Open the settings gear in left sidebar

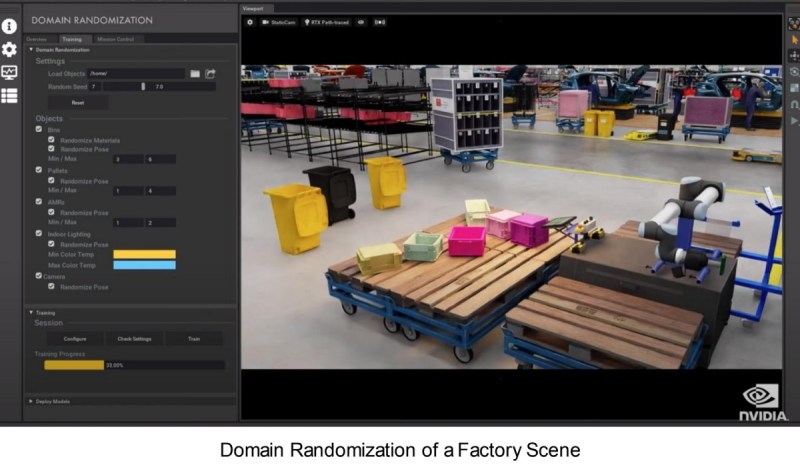coord(9,50)
